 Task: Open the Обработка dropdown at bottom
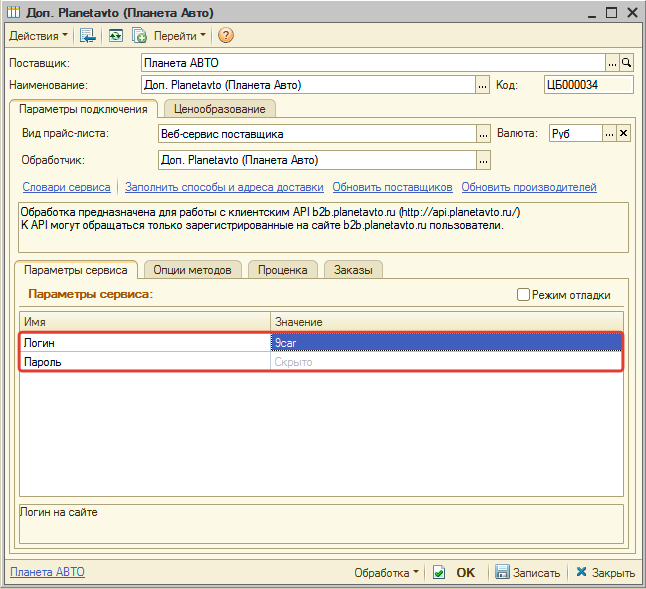click(386, 573)
